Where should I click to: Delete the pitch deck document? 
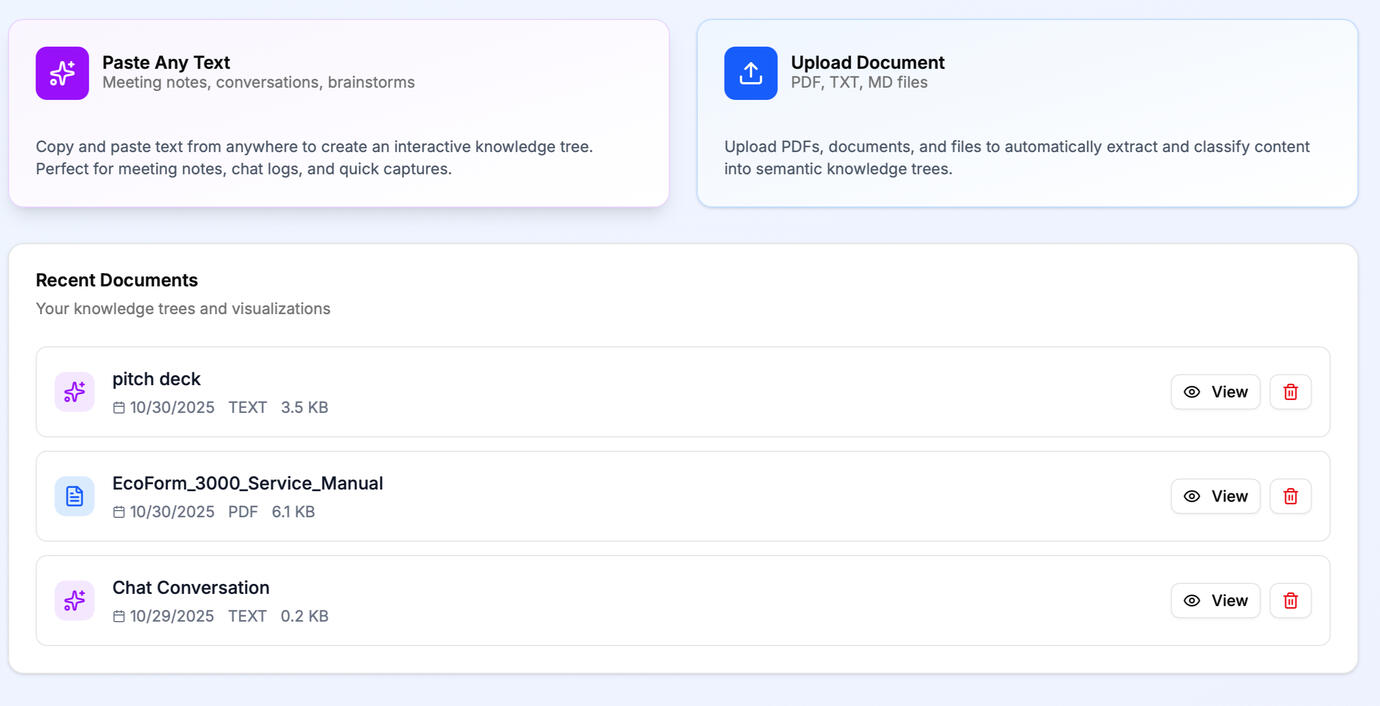[x=1290, y=392]
